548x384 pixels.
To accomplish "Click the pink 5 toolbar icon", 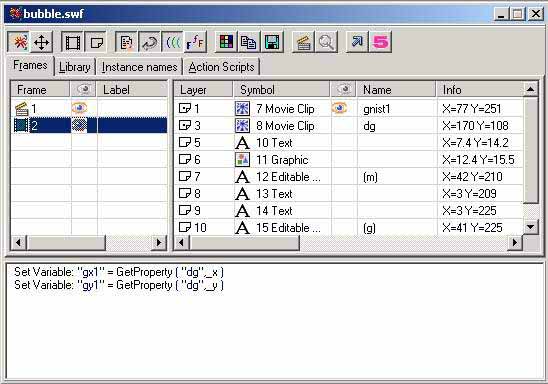I will click(380, 43).
